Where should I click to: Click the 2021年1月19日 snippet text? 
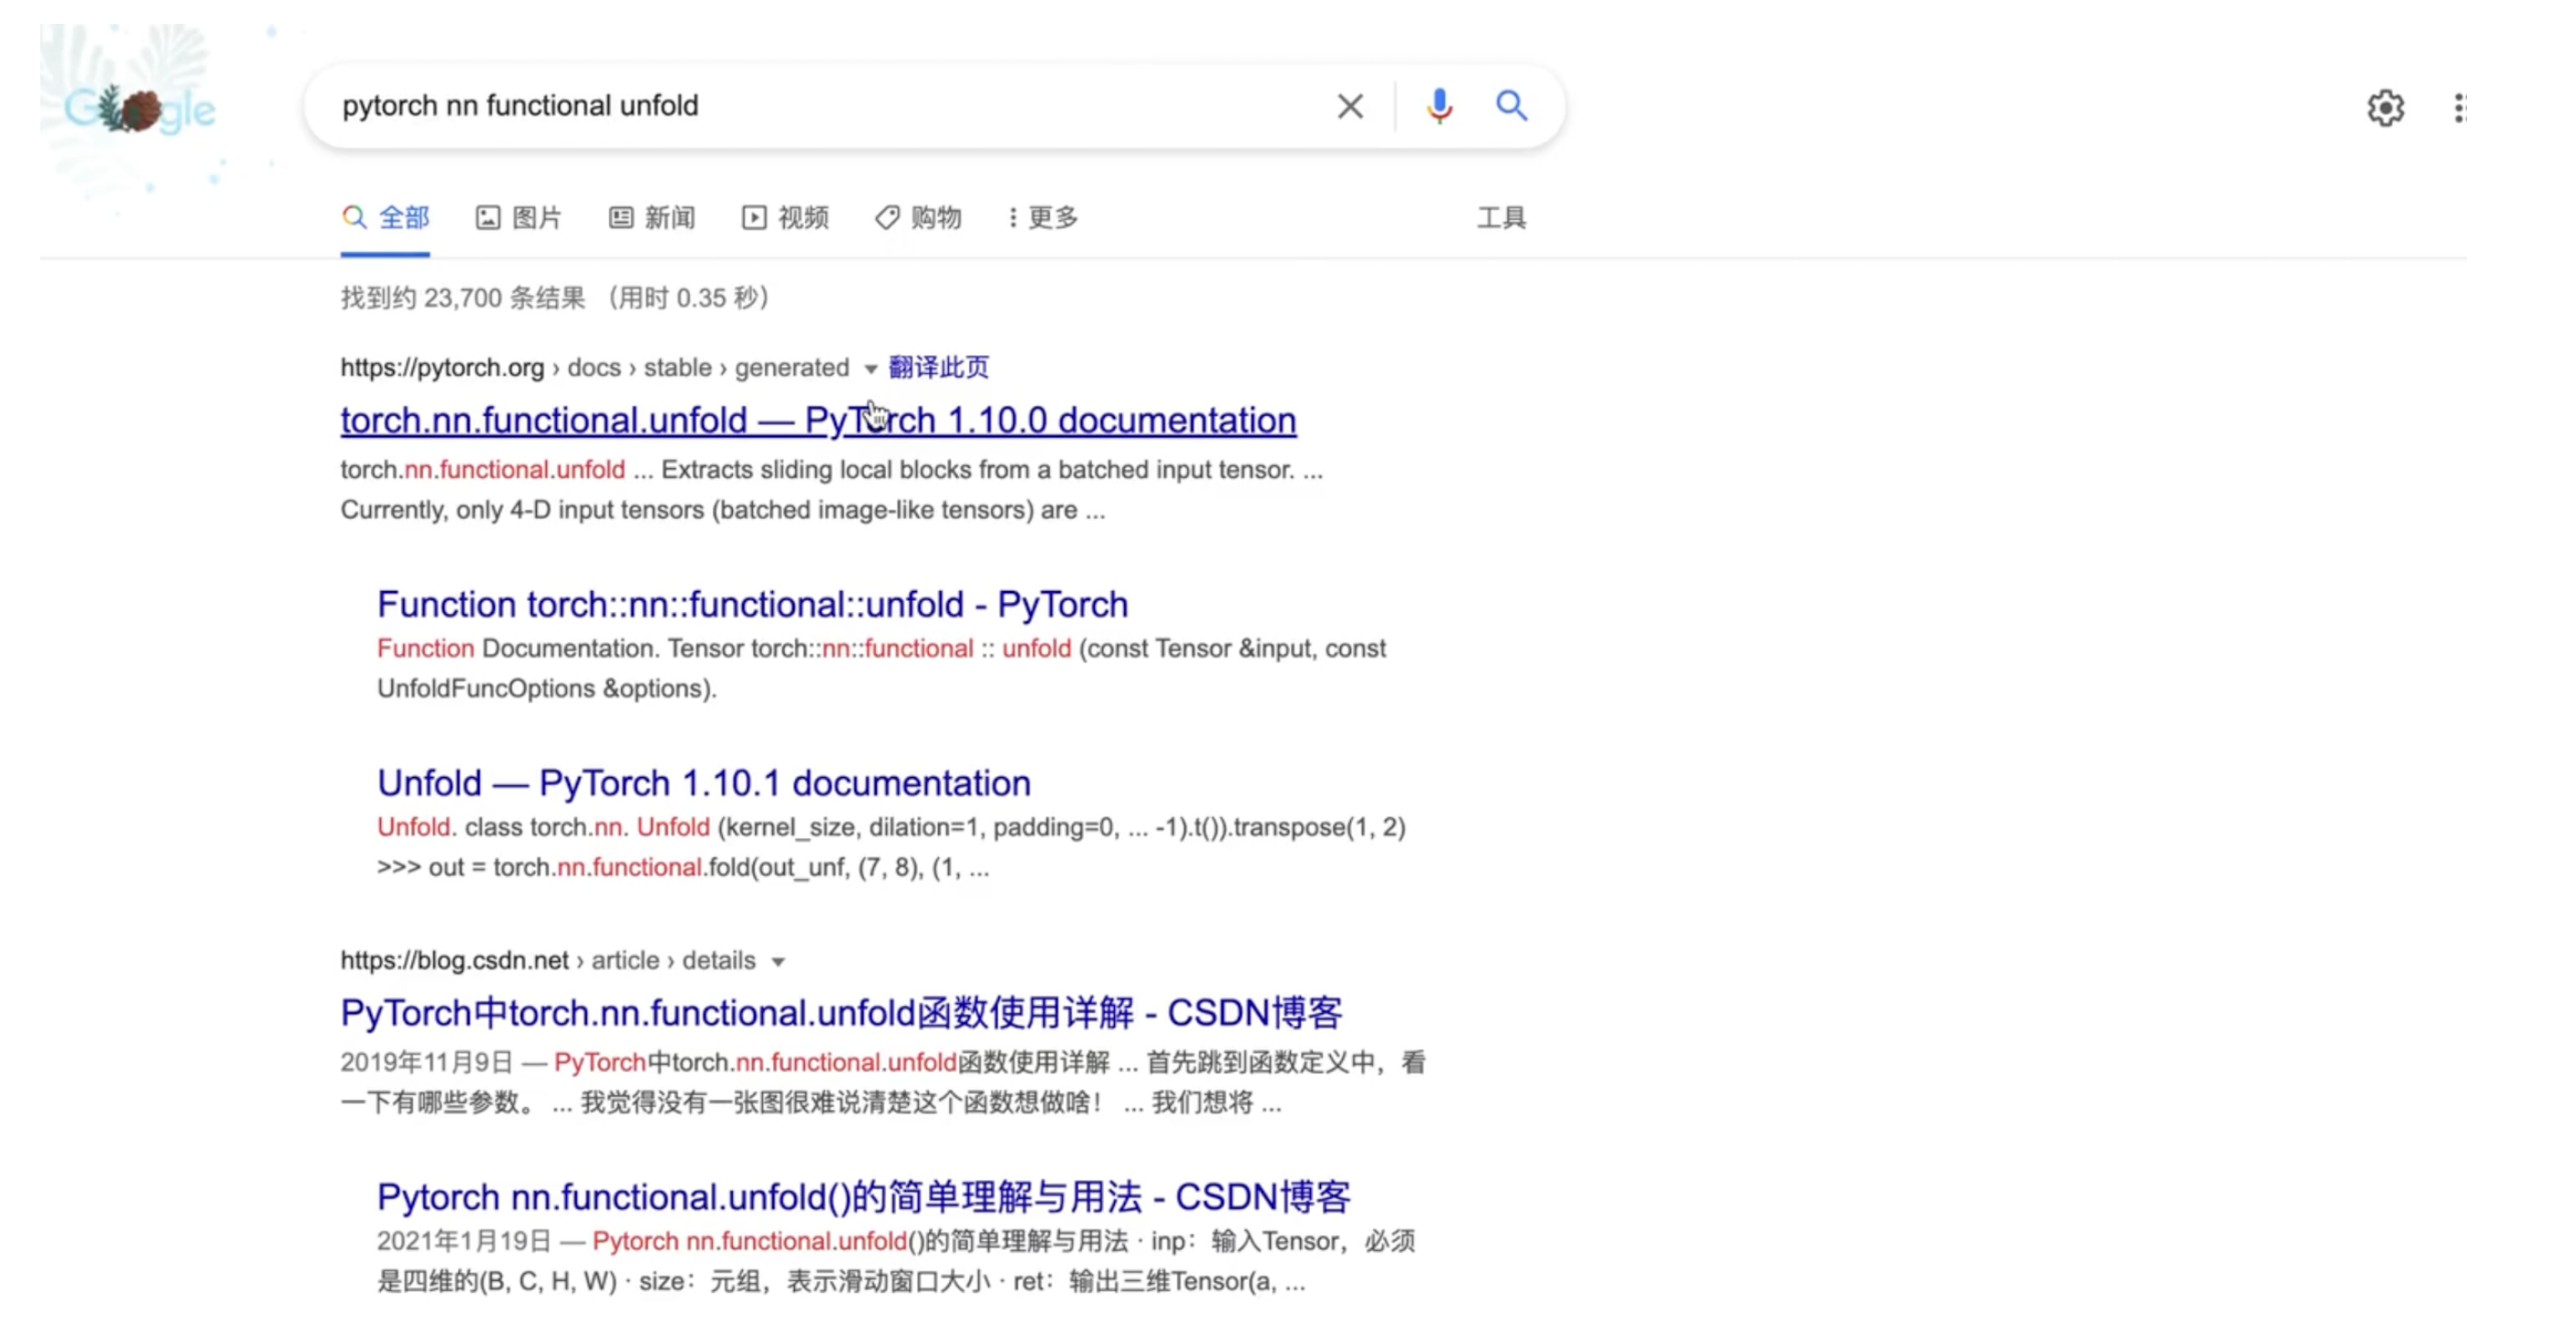896,1262
